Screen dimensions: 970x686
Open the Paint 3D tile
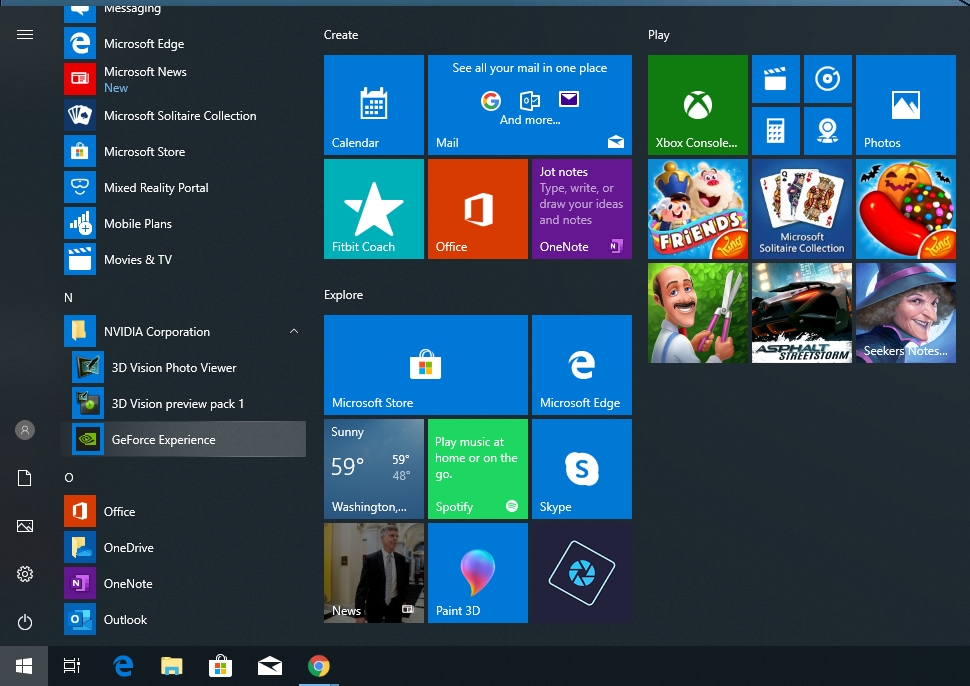point(478,573)
